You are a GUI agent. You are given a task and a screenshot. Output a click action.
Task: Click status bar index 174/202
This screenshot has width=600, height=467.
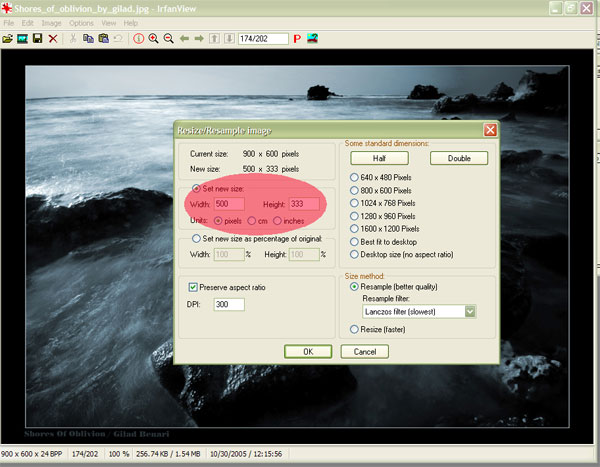click(85, 454)
